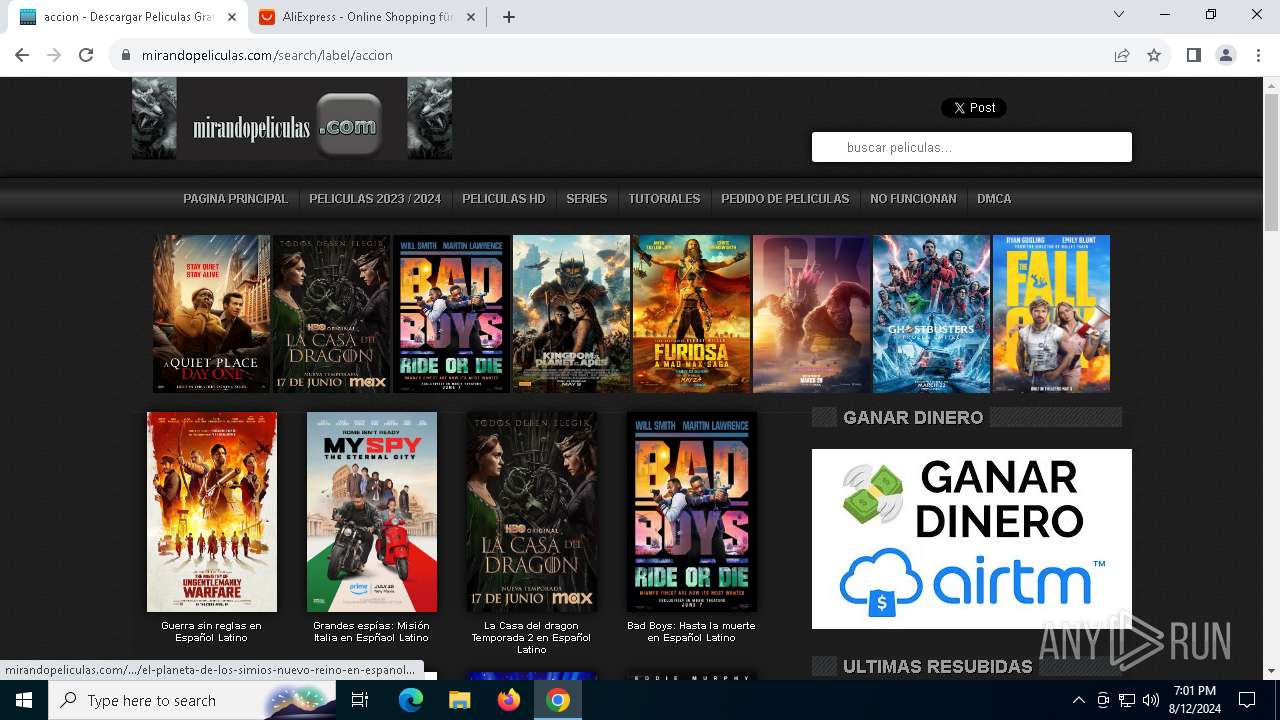Click the Type here to search box
The image size is (1280, 720).
pos(191,700)
